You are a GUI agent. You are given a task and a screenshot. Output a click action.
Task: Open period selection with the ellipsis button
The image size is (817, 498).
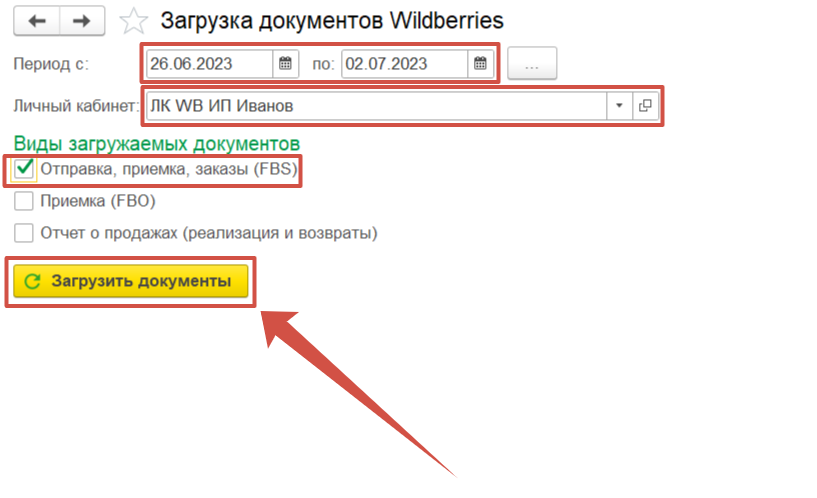[532, 64]
